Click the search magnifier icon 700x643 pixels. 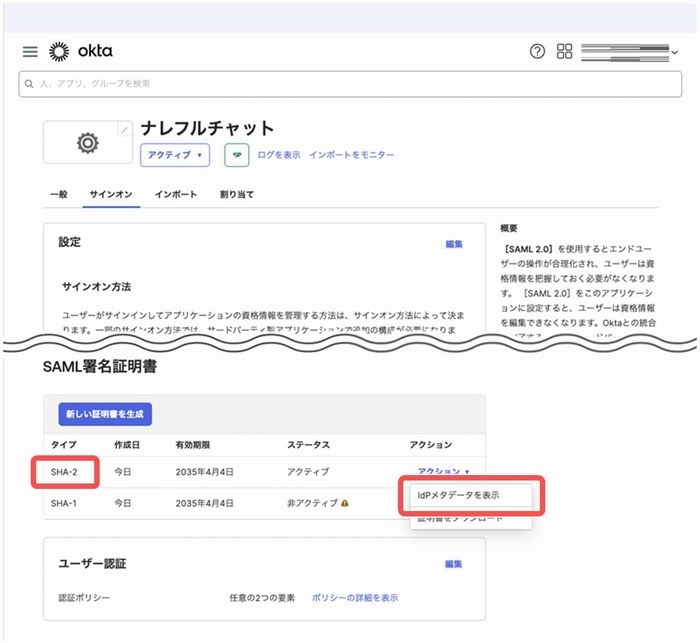click(x=29, y=84)
